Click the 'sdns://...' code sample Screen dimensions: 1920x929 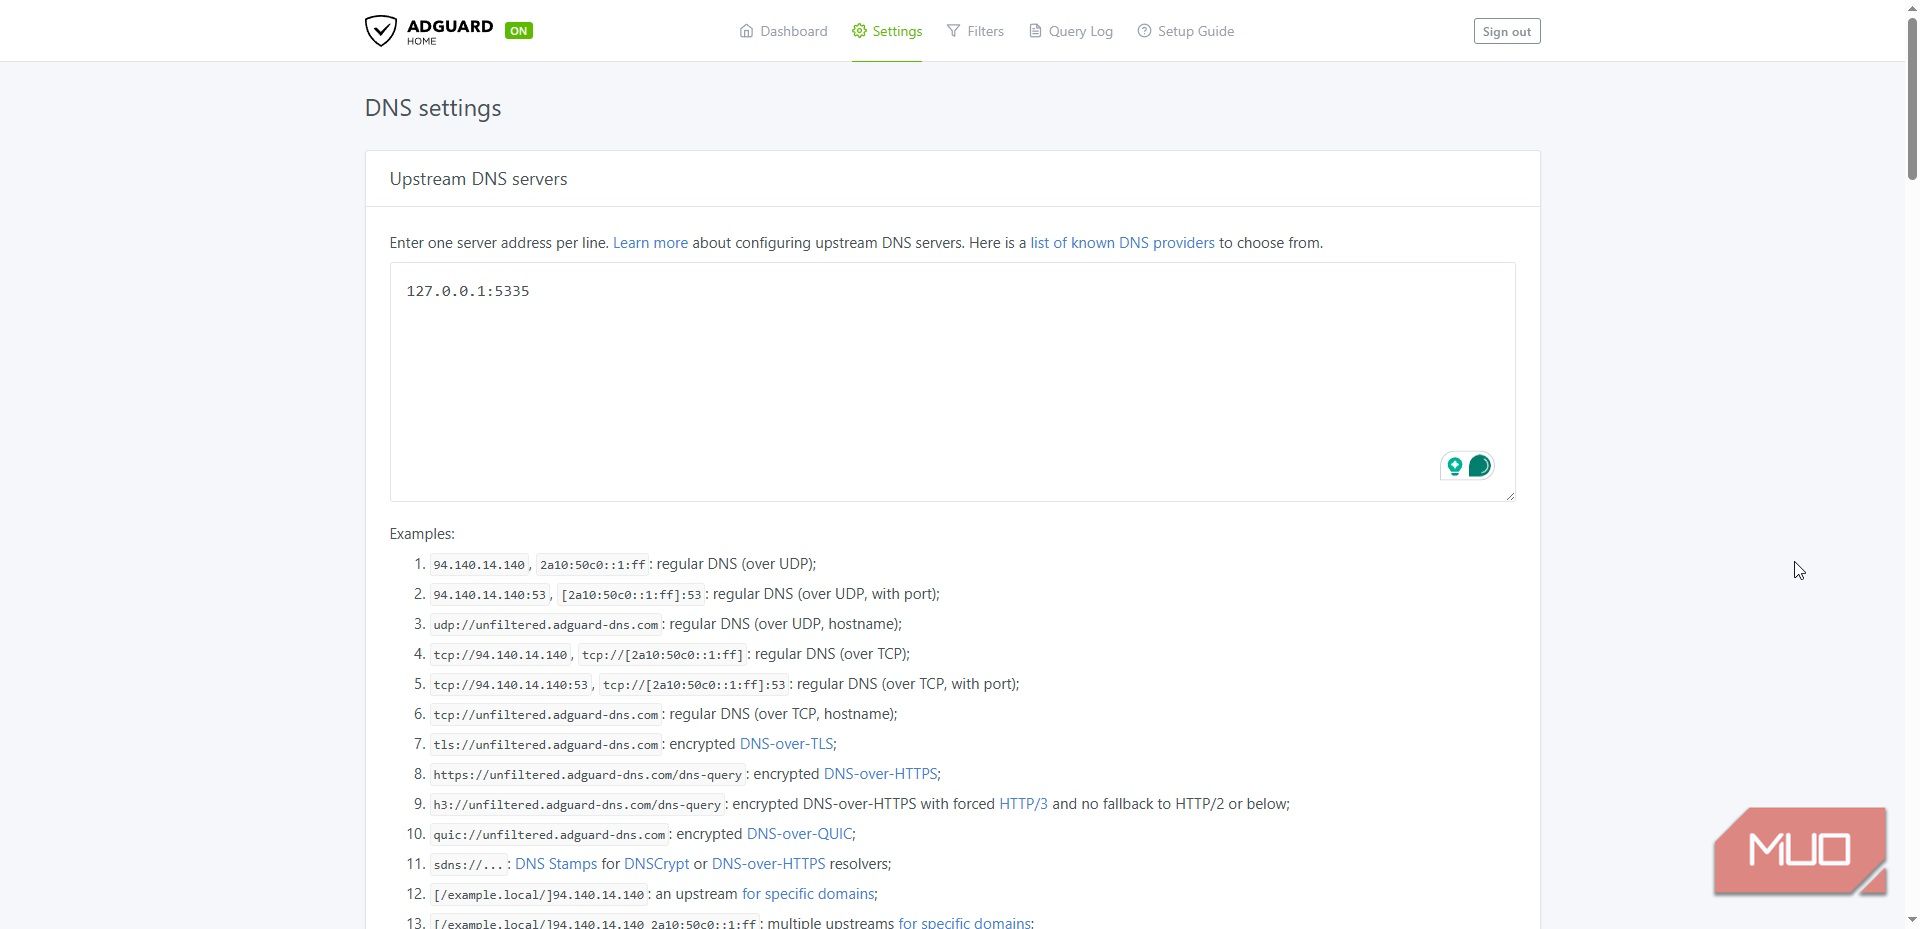[x=468, y=865]
